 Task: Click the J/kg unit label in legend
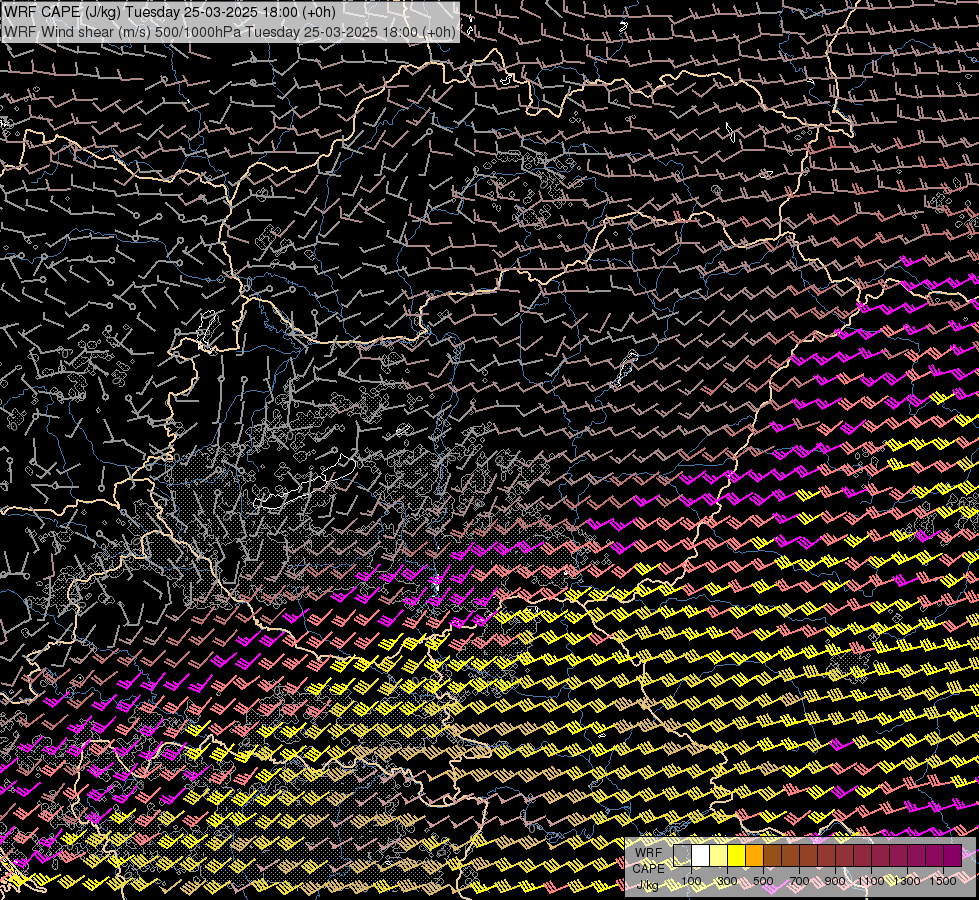pyautogui.click(x=648, y=884)
